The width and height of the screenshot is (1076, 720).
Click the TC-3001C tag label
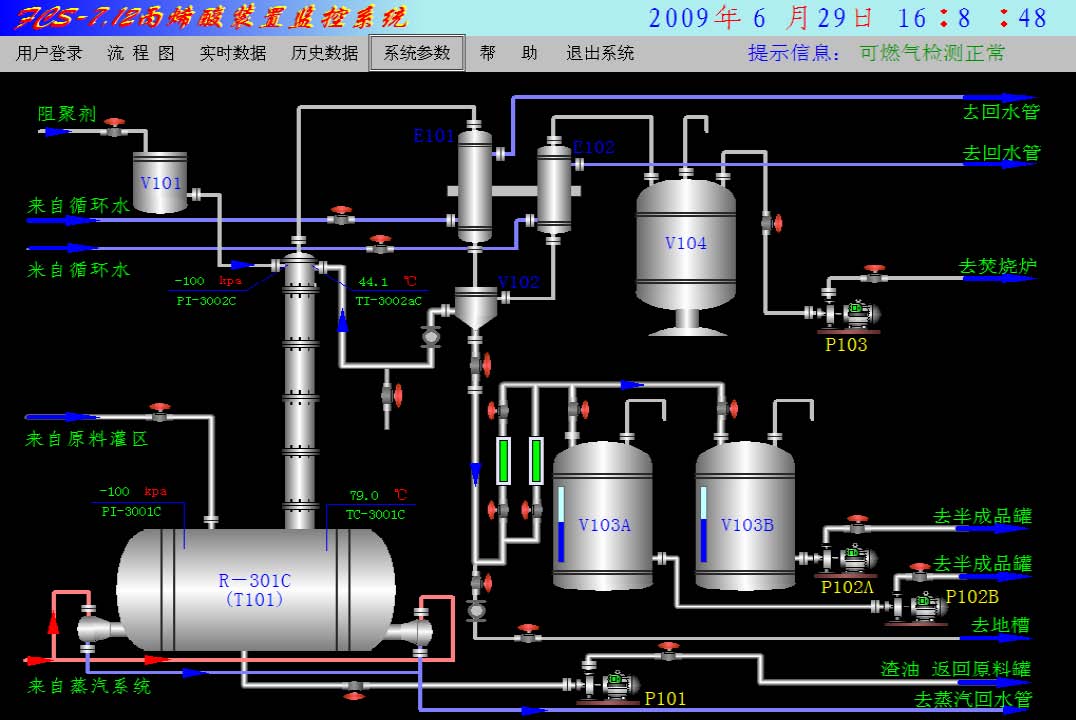click(x=375, y=514)
